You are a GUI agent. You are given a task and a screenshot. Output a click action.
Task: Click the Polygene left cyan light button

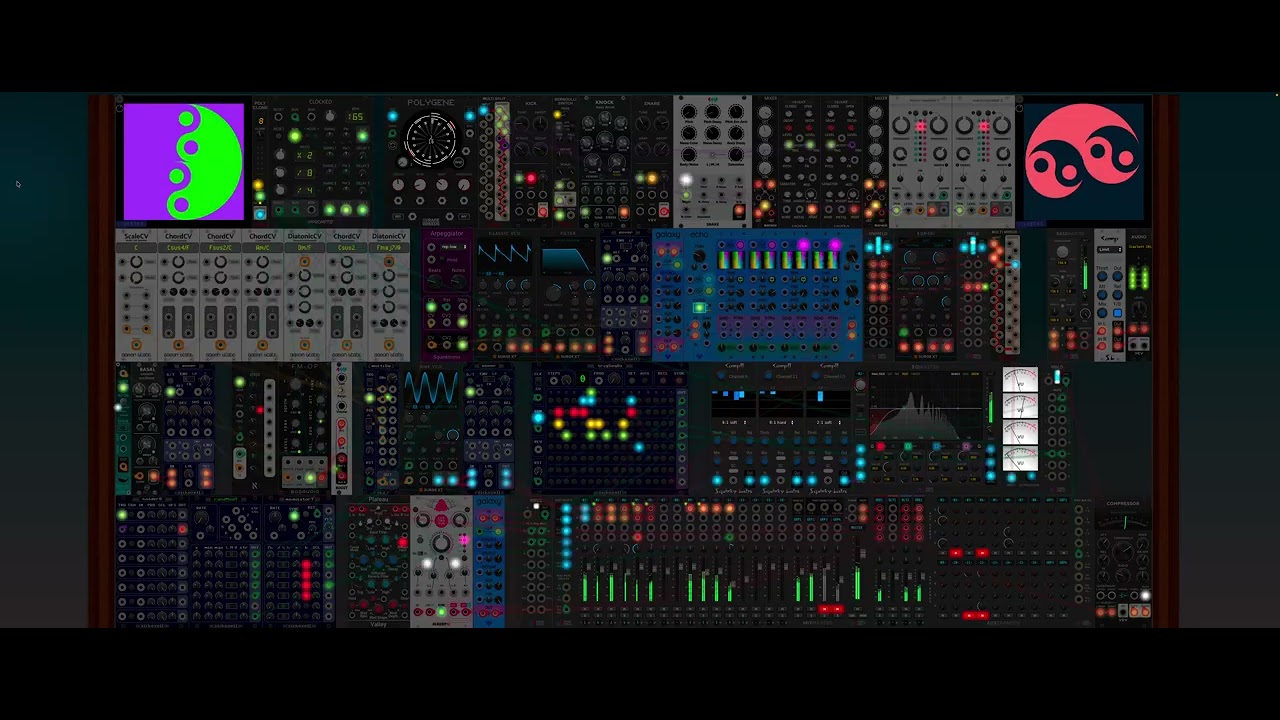pos(392,117)
